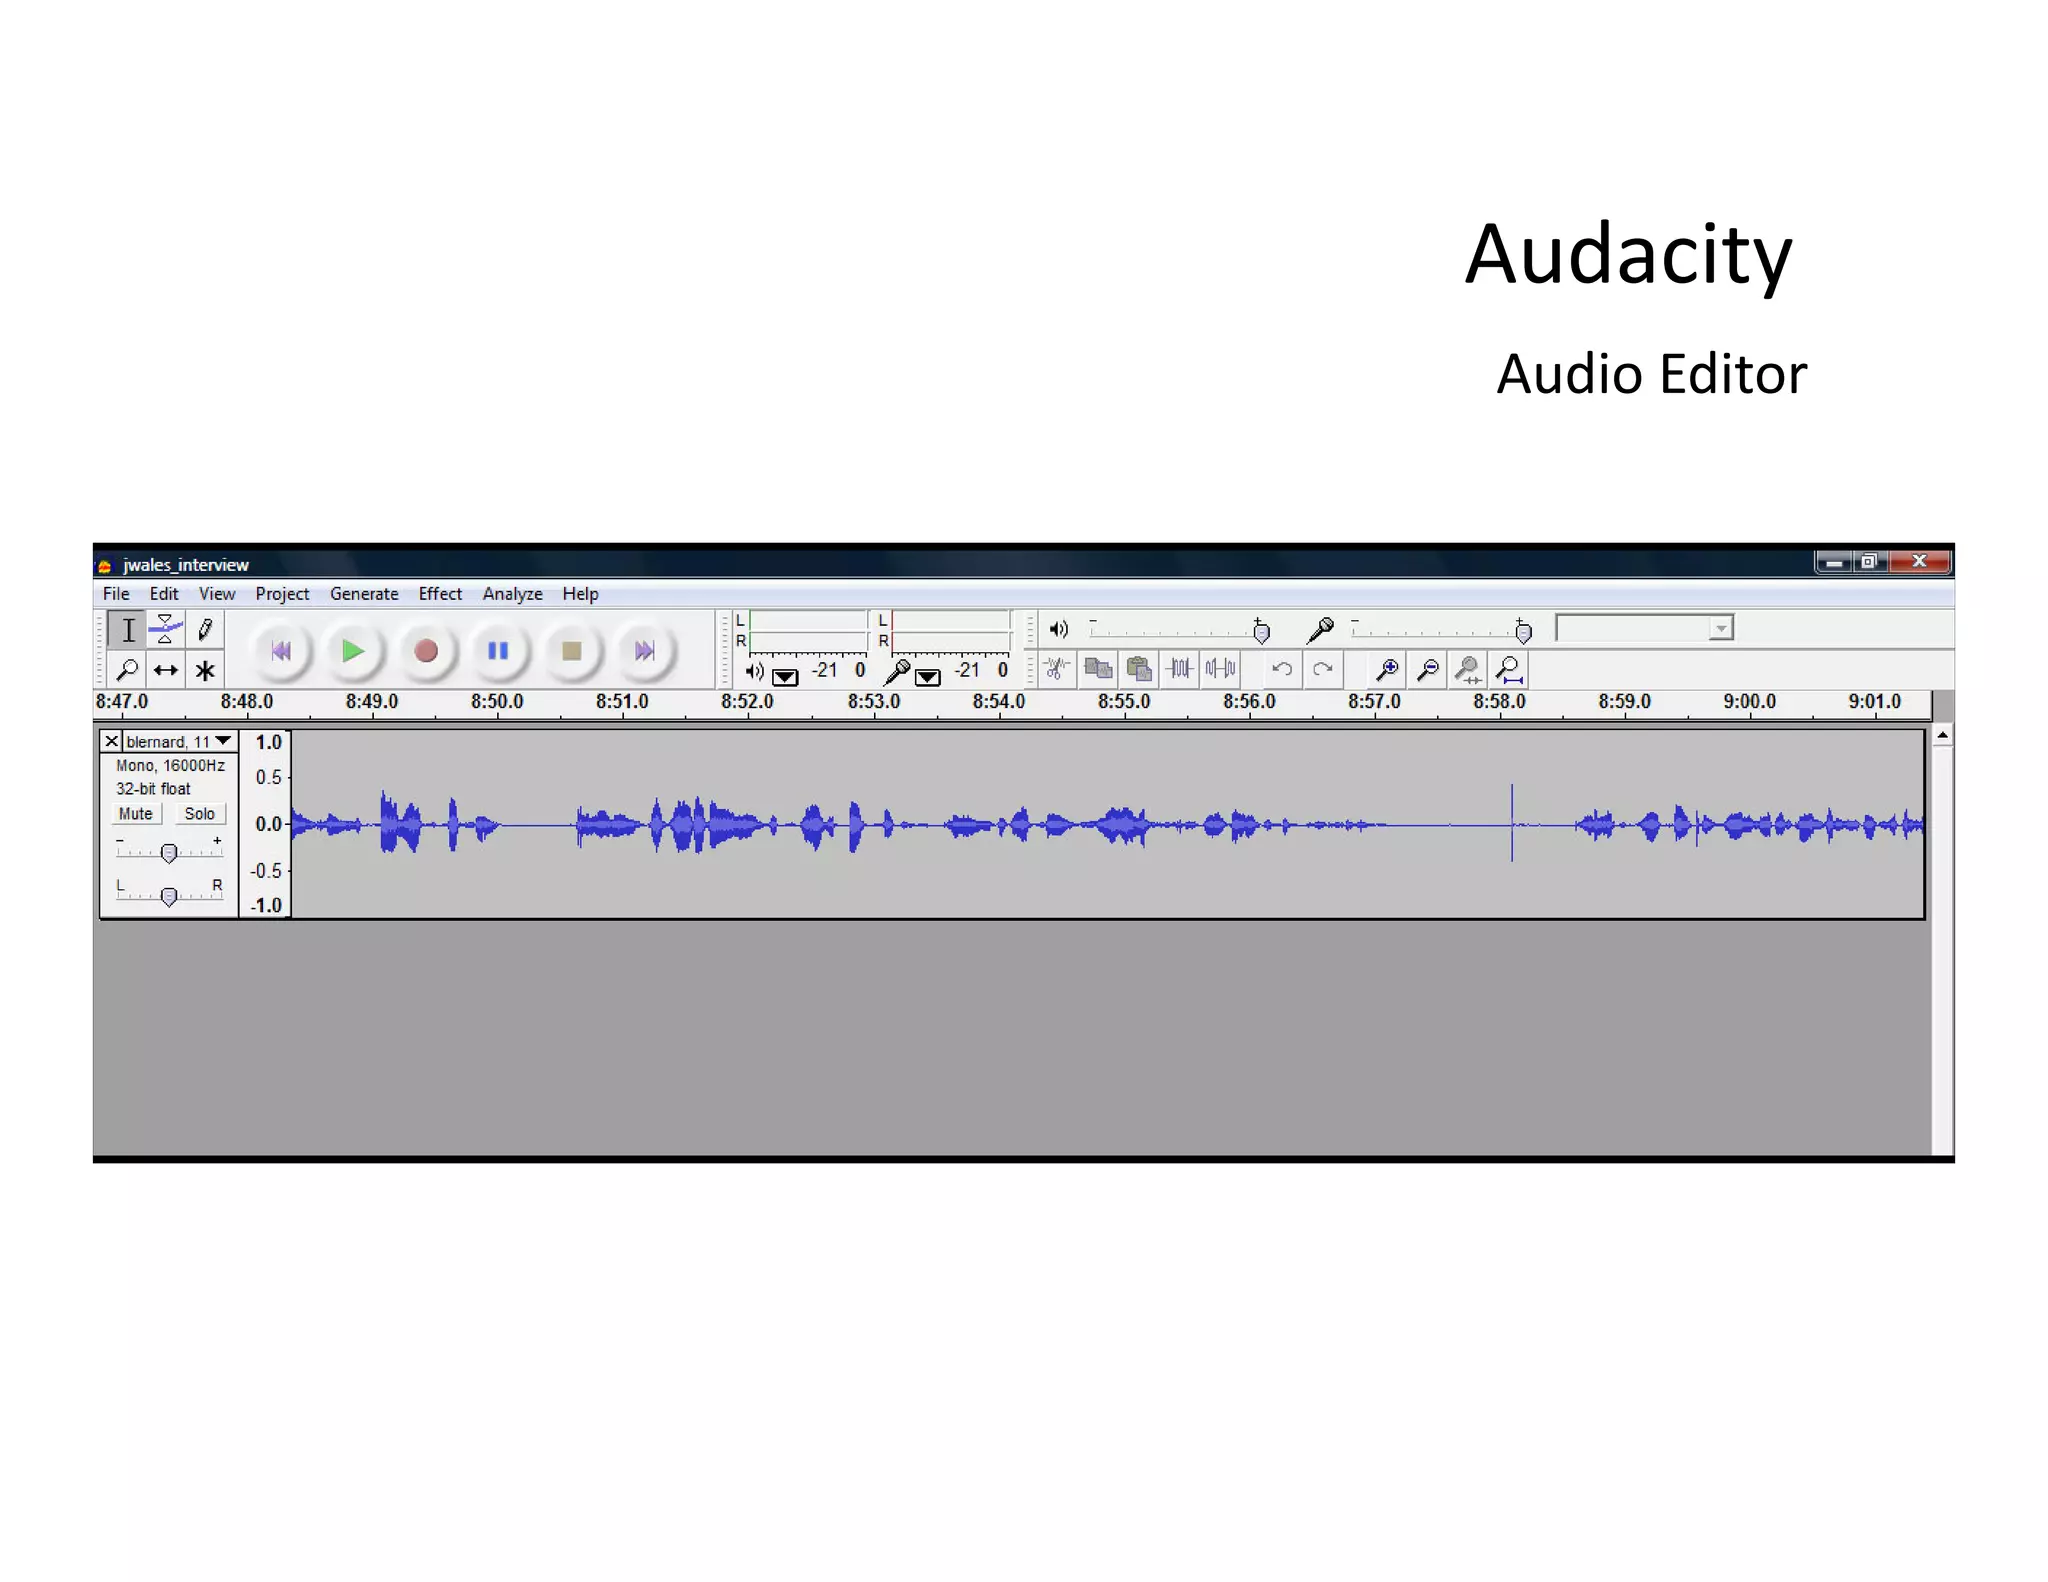Screen dimensions: 2048x1582
Task: Select the Multi-tool asterisk icon
Action: 205,670
